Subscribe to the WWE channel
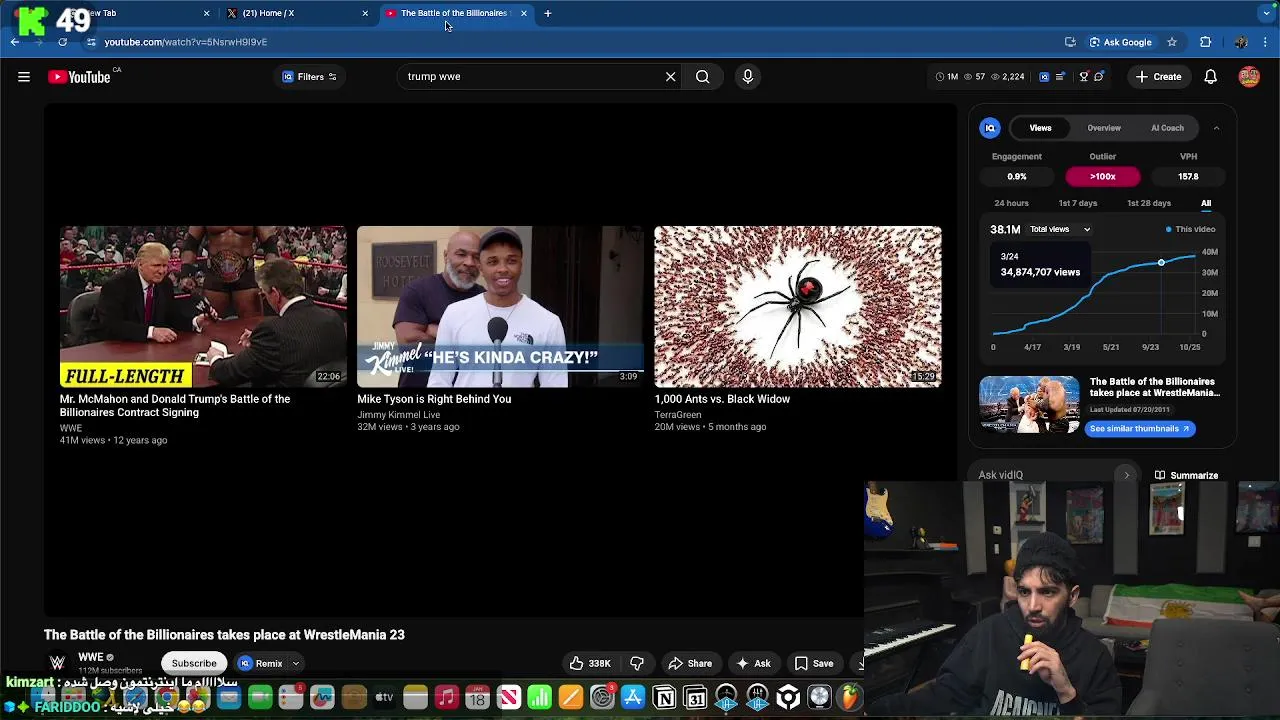 pos(194,663)
